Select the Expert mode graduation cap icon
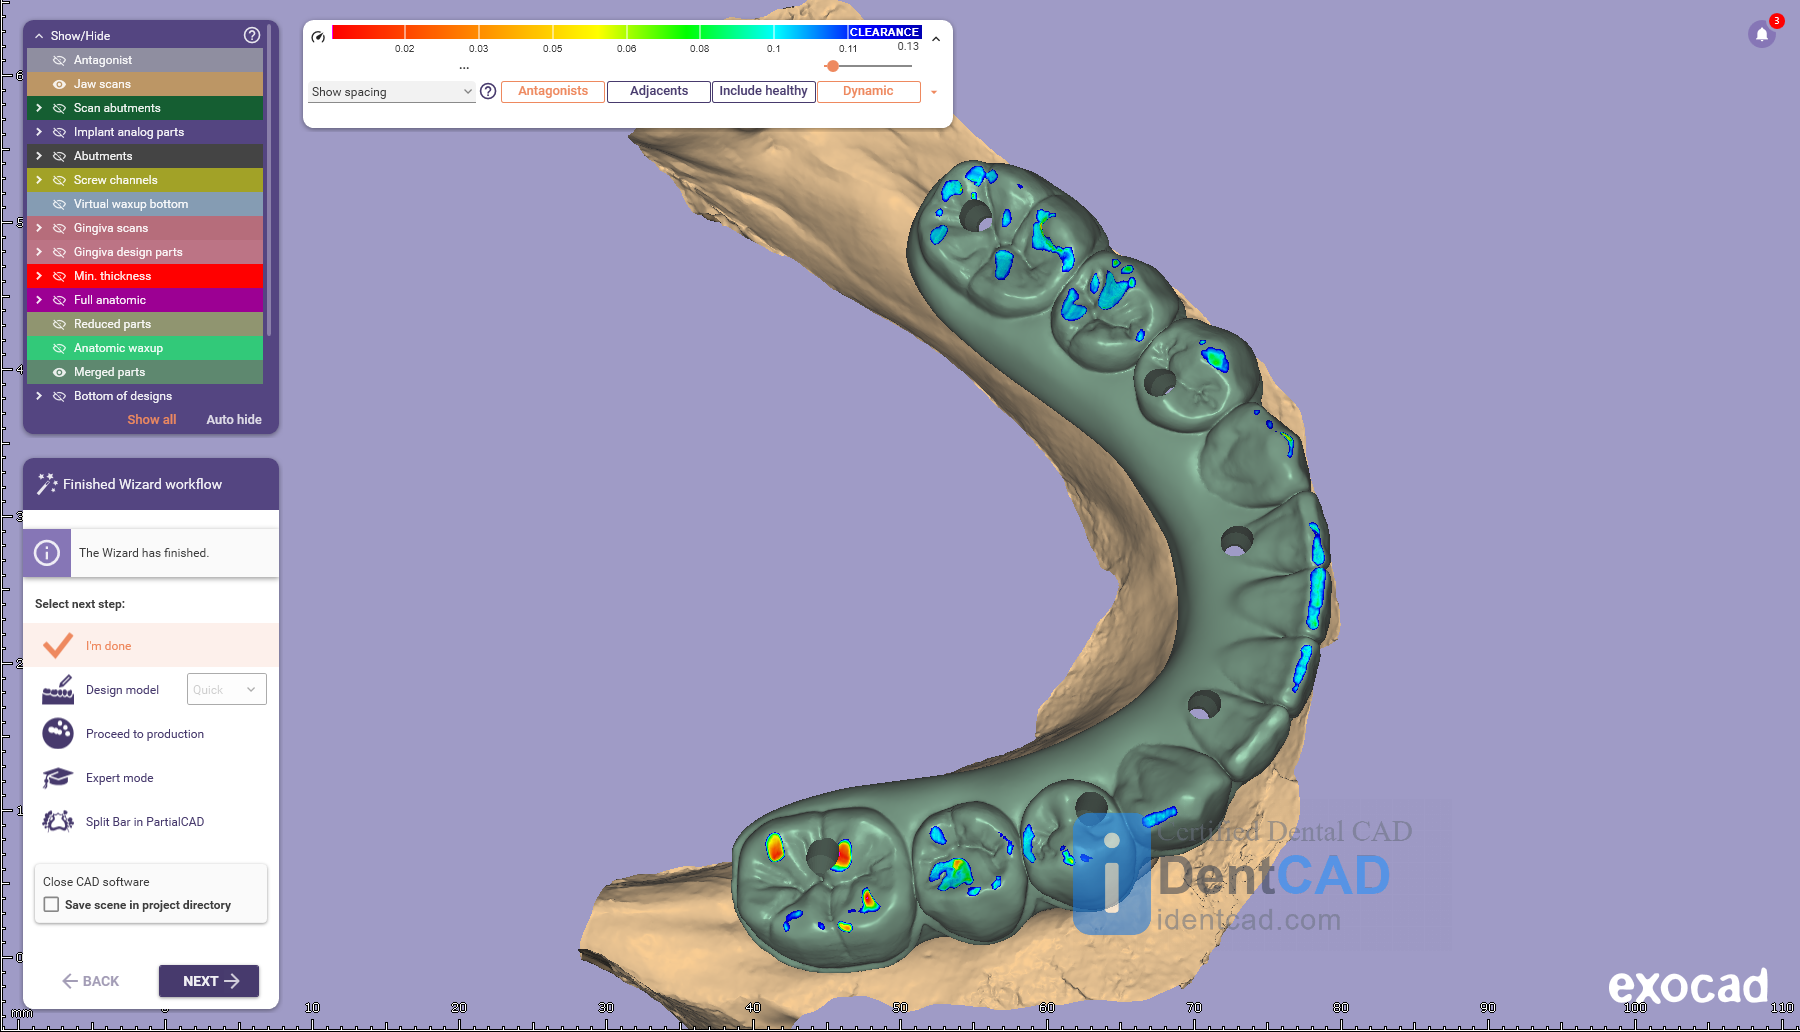The height and width of the screenshot is (1032, 1800). pyautogui.click(x=58, y=778)
